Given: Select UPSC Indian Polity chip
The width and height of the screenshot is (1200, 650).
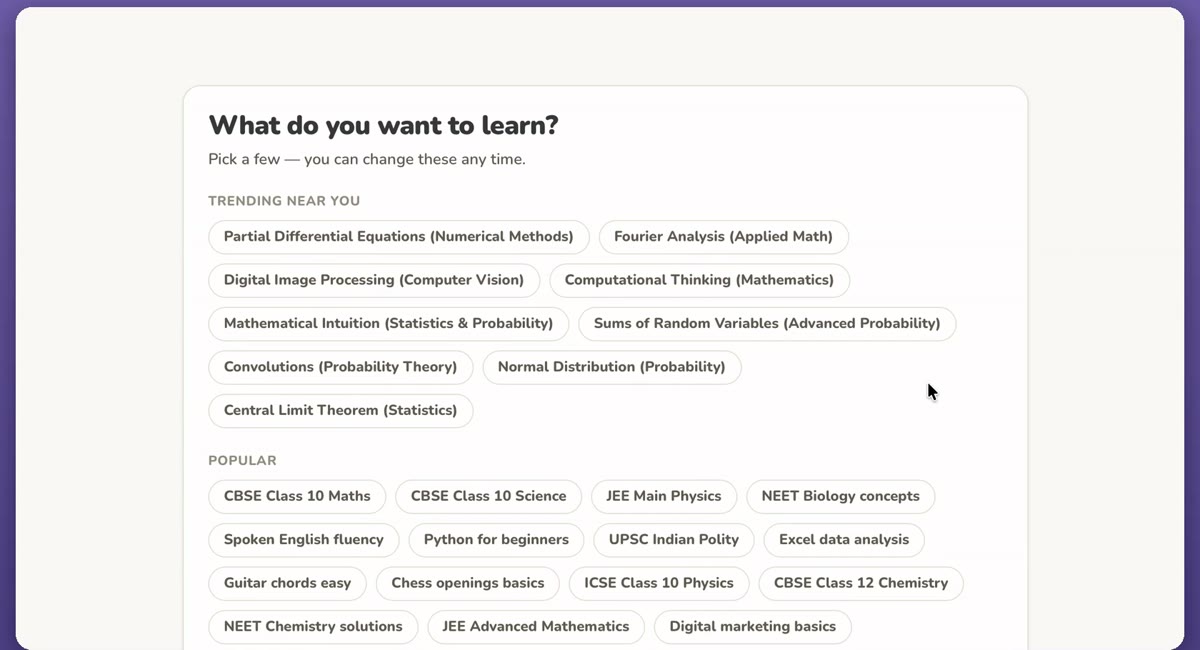Looking at the screenshot, I should point(674,540).
